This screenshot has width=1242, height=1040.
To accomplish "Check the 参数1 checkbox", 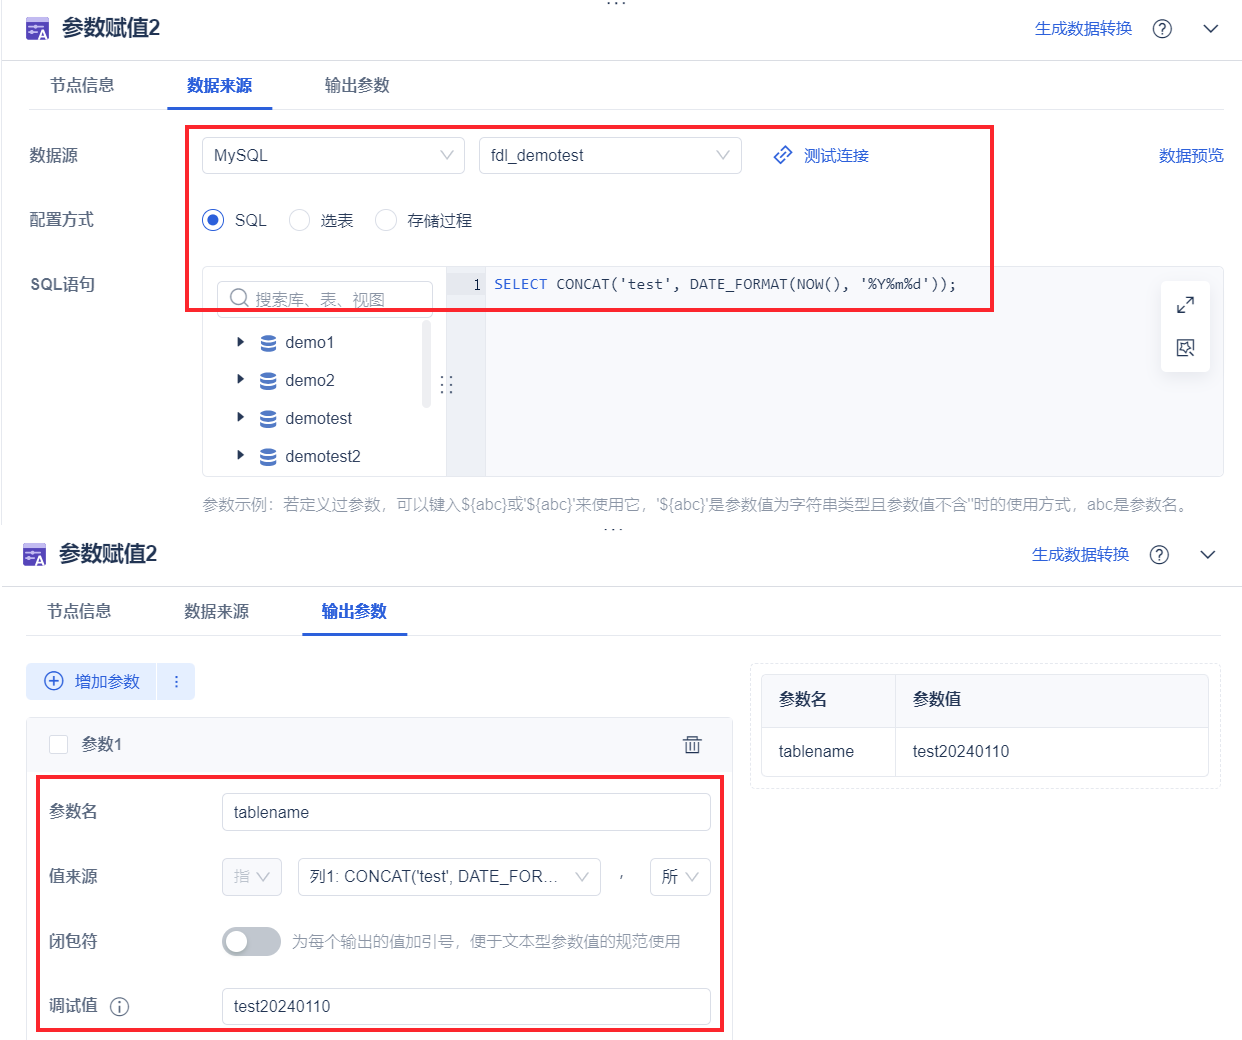I will click(x=59, y=744).
